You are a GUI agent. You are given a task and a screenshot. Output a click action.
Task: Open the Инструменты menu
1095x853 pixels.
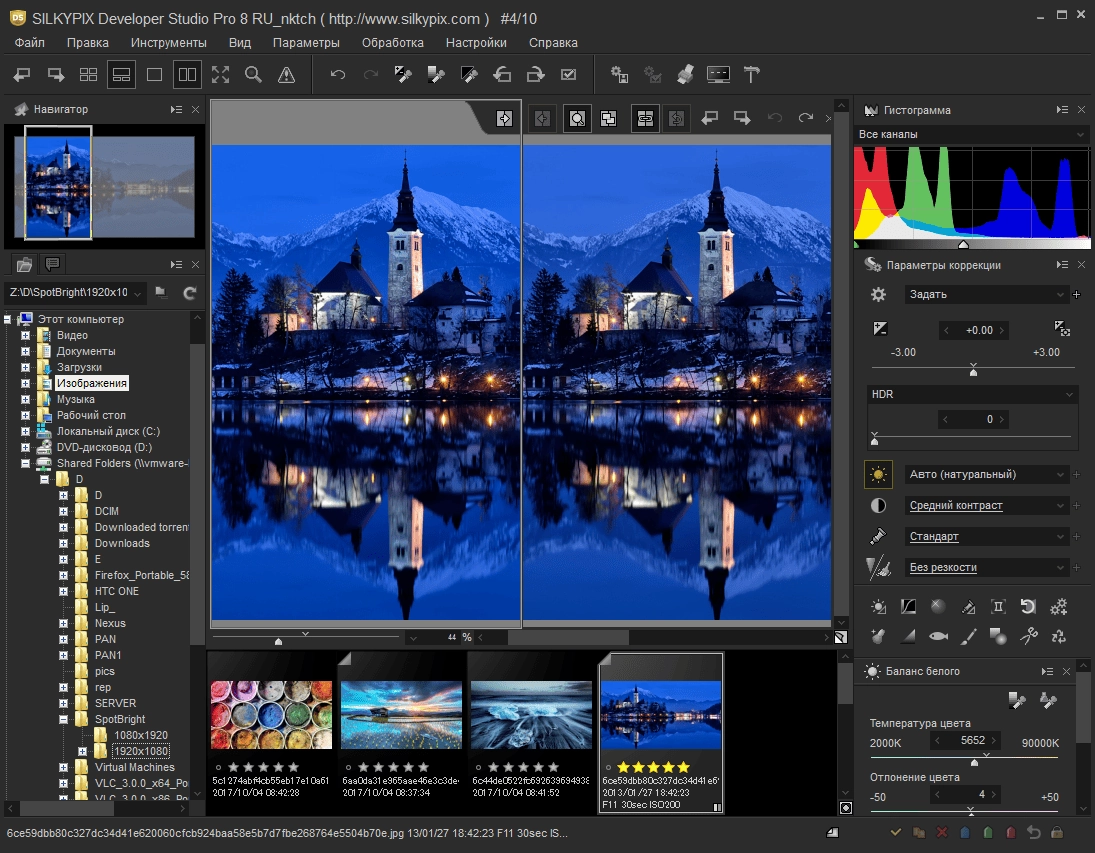coord(168,43)
